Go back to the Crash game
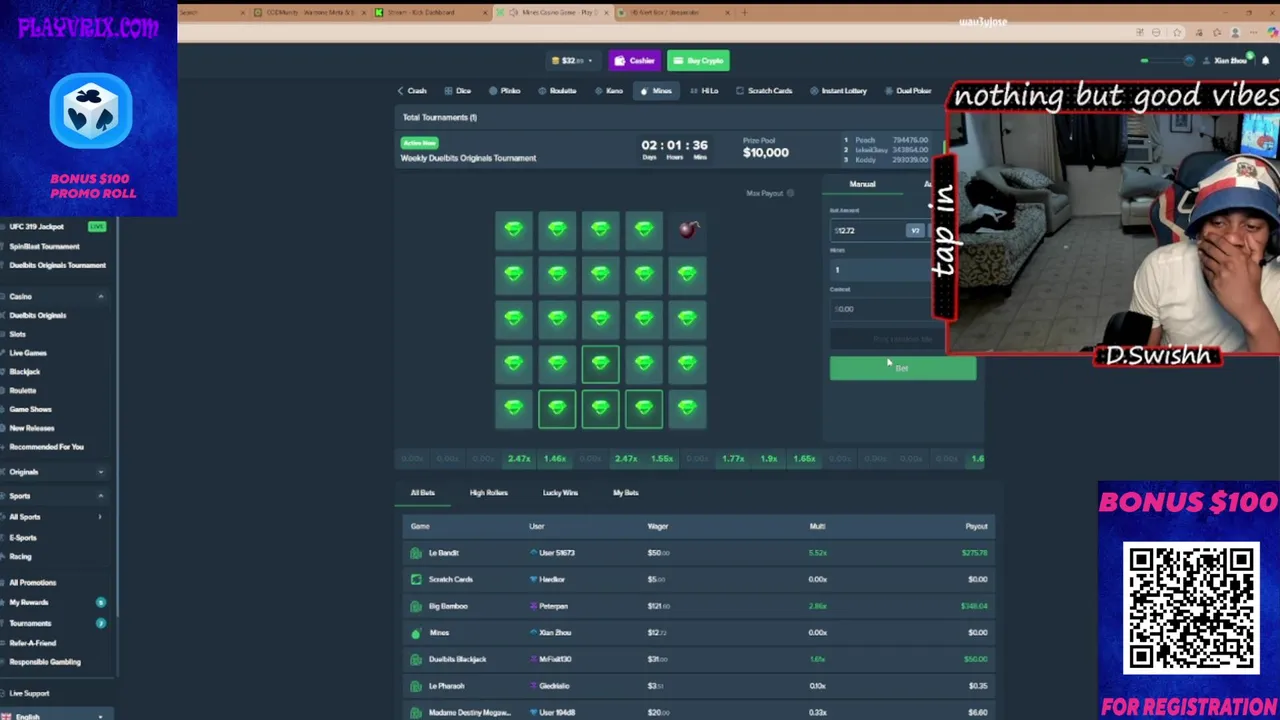Image resolution: width=1280 pixels, height=720 pixels. click(x=412, y=91)
